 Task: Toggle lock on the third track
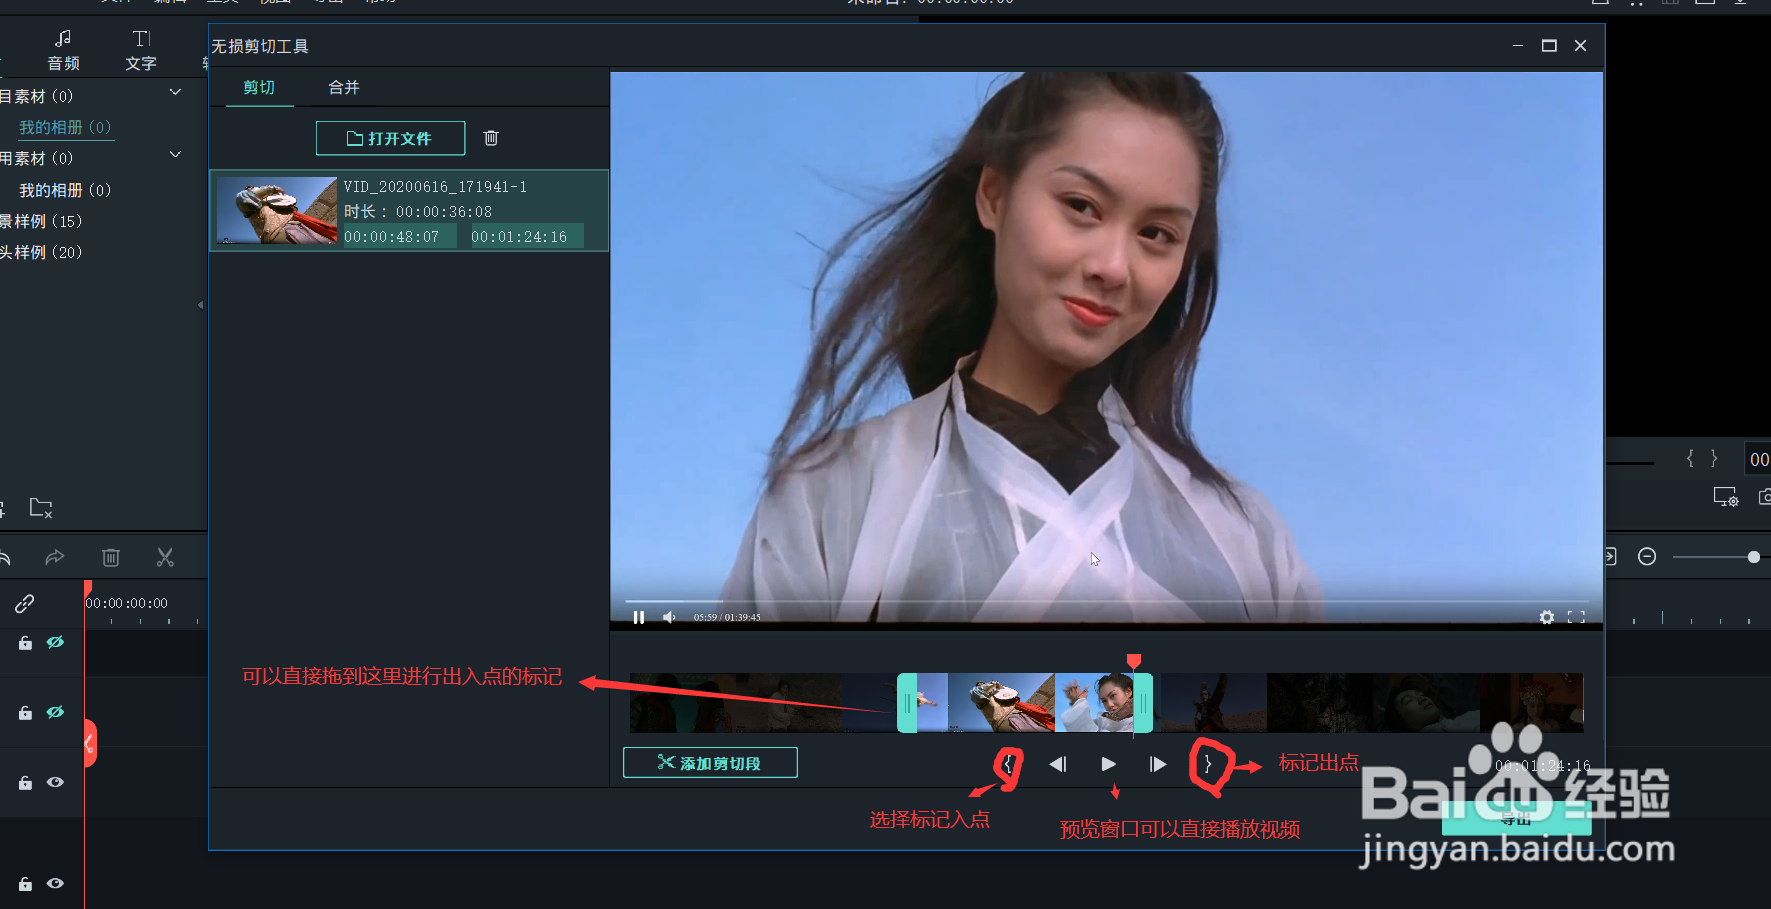pos(25,783)
